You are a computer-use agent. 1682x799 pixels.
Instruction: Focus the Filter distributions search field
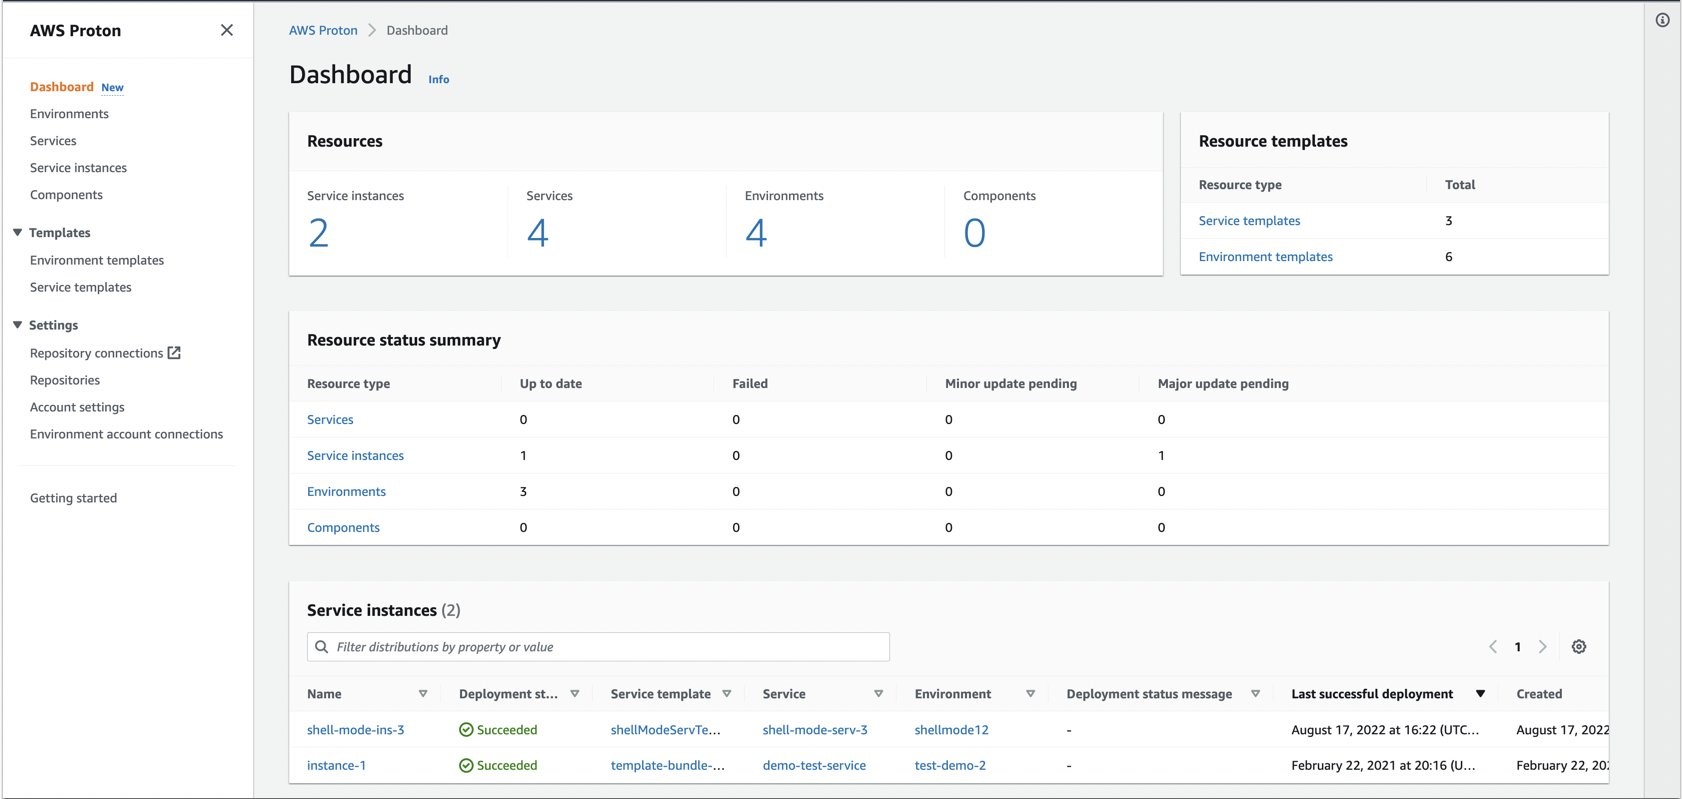[598, 647]
